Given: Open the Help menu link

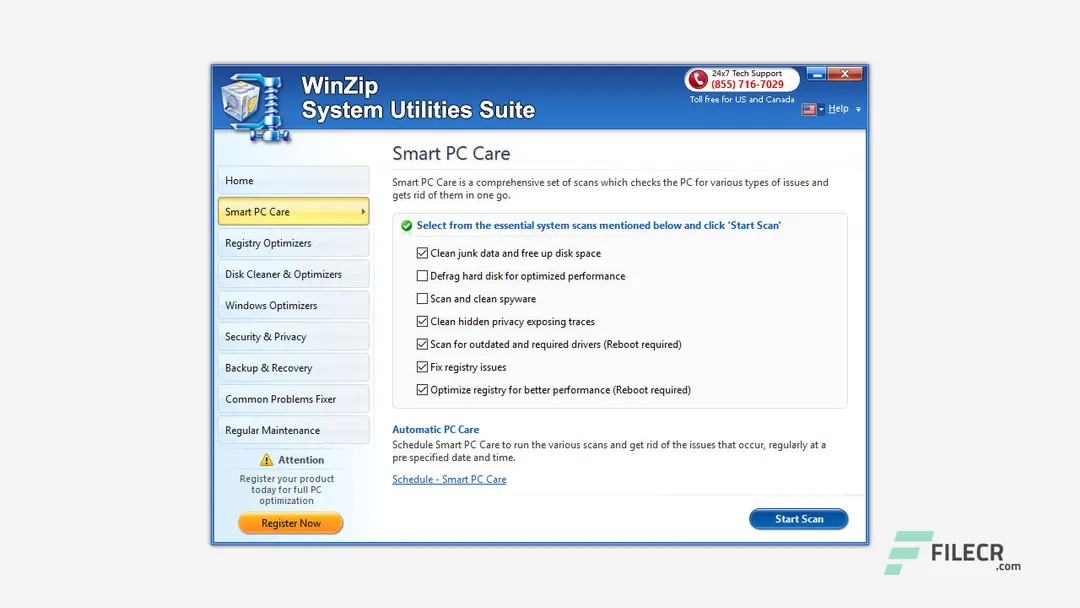Looking at the screenshot, I should [x=838, y=109].
